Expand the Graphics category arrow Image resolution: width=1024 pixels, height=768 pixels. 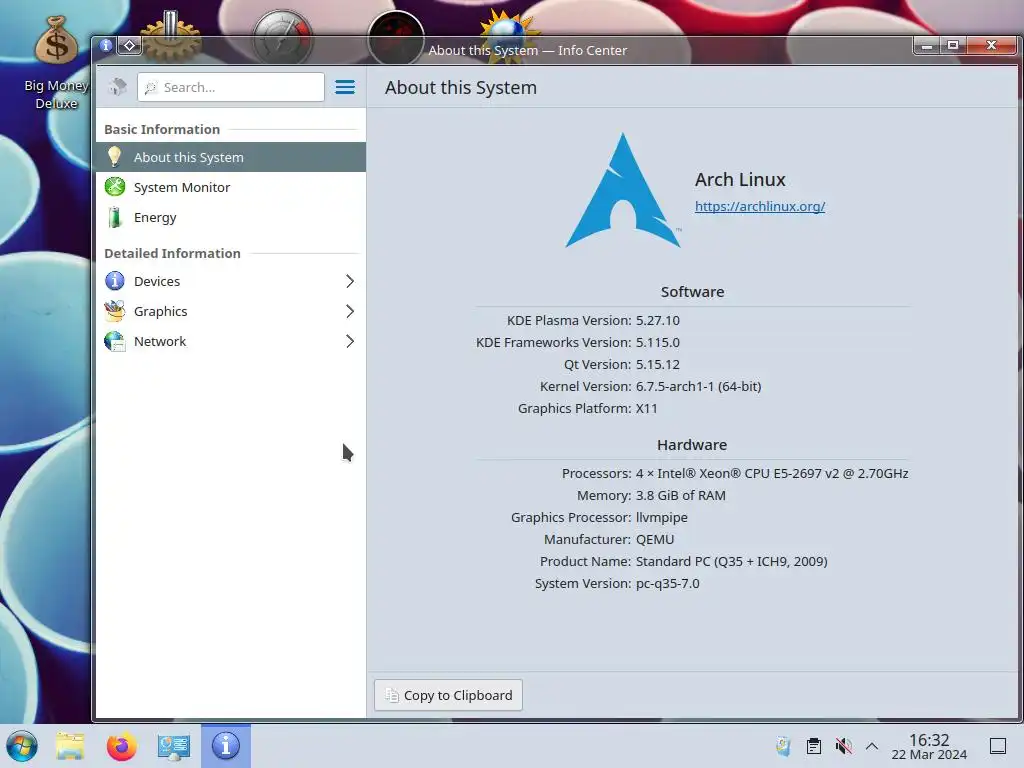coord(349,312)
